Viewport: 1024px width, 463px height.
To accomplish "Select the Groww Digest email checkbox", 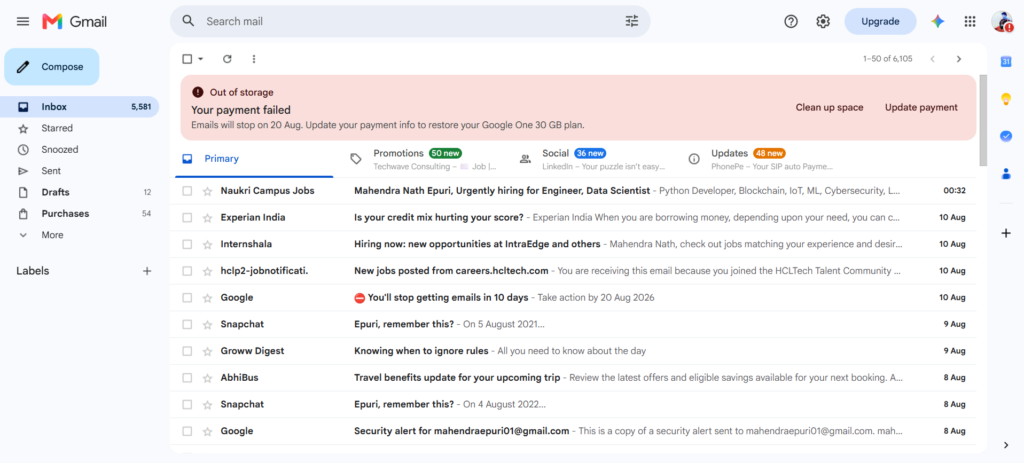I will (x=187, y=351).
